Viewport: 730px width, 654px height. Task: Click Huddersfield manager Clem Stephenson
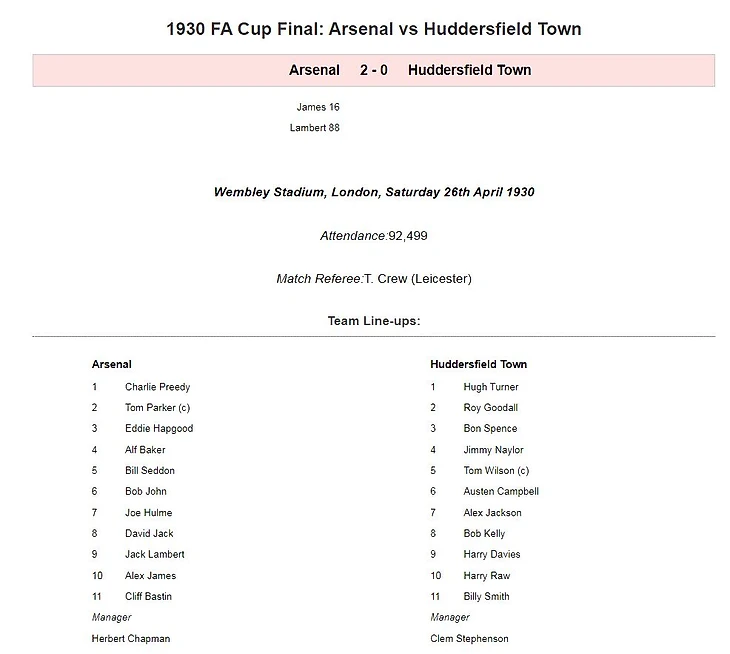(x=469, y=638)
